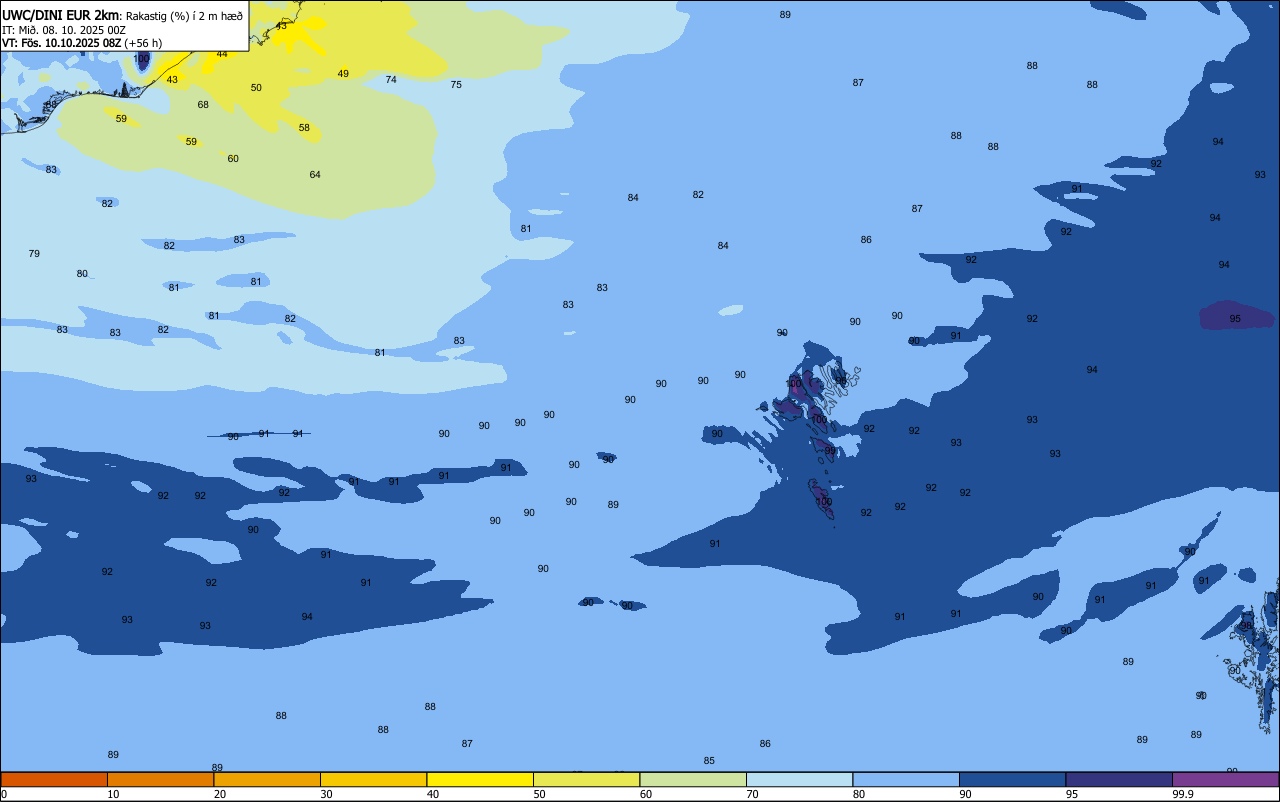Image resolution: width=1280 pixels, height=802 pixels.
Task: Click the '95' value inside the dark patch
Action: (x=1235, y=319)
